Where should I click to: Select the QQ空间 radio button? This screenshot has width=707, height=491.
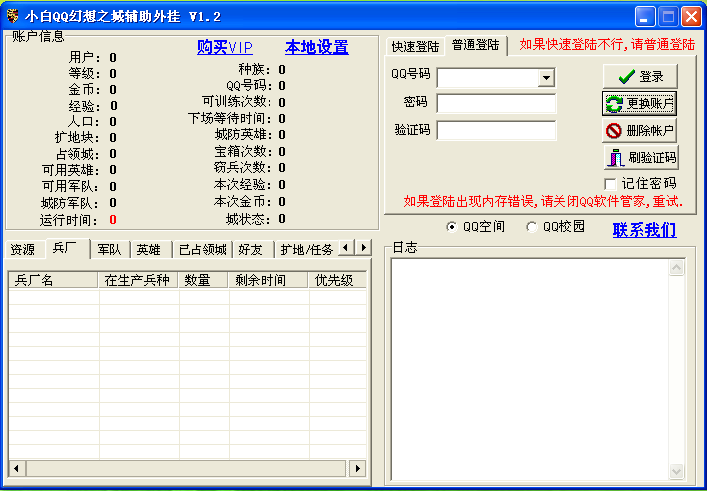click(451, 227)
